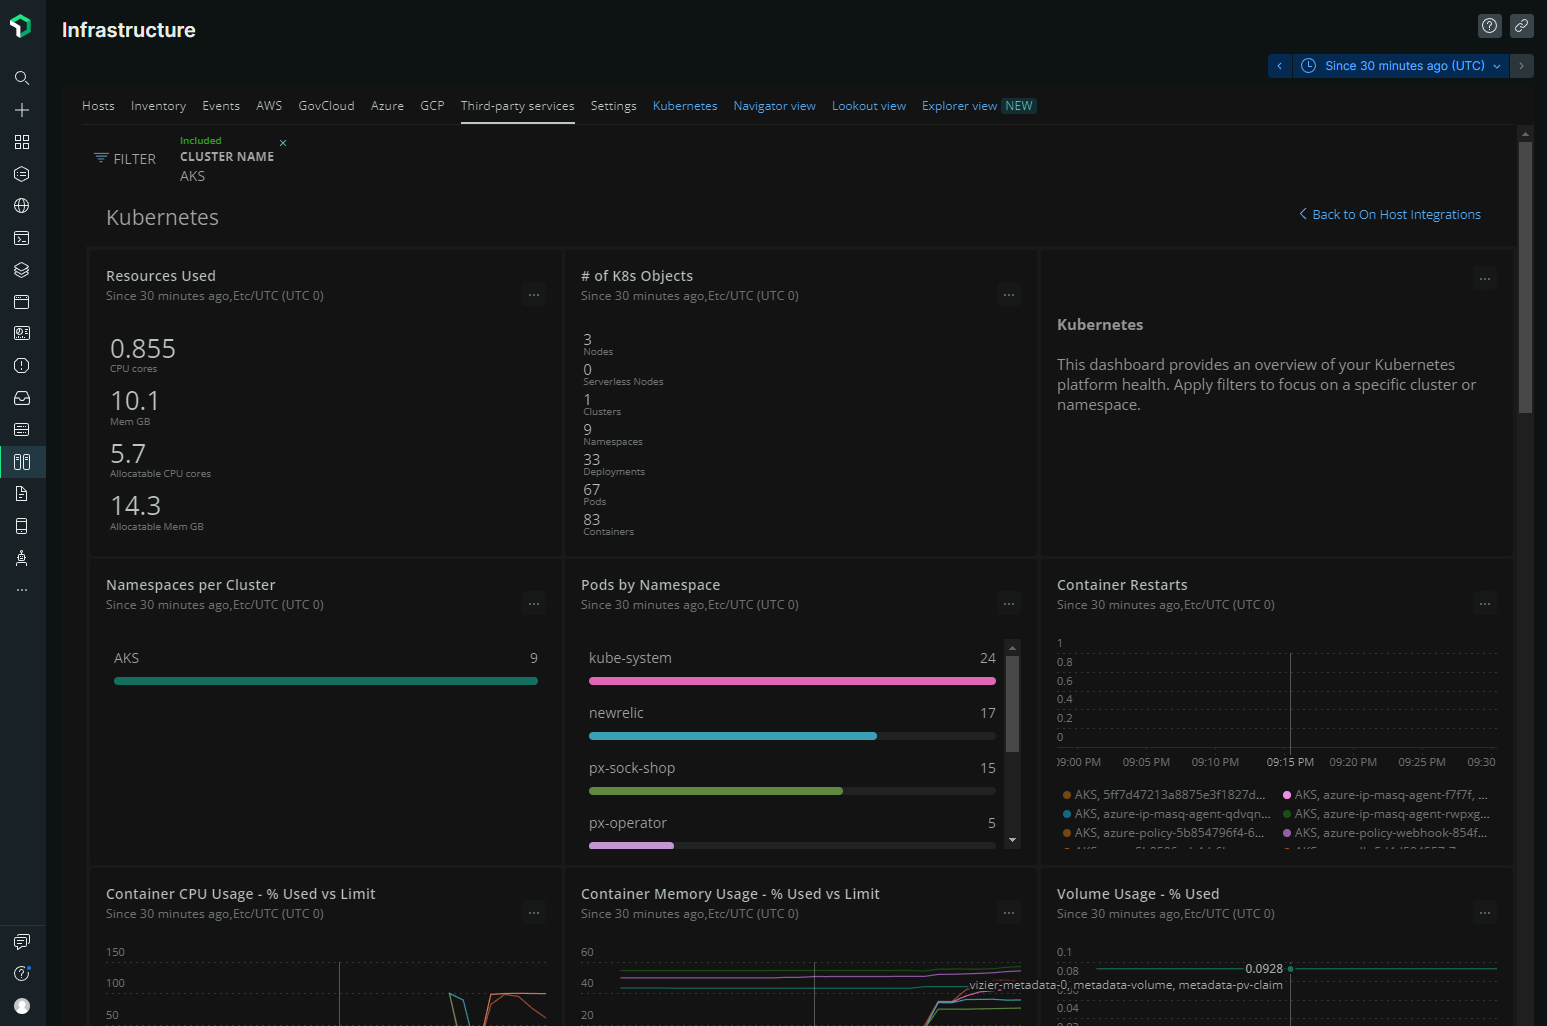Open the globe browser icon in sidebar

[22, 206]
